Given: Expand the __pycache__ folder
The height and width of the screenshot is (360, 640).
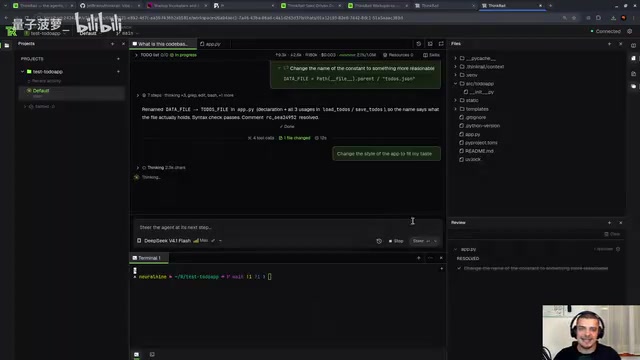Looking at the screenshot, I should tap(456, 58).
